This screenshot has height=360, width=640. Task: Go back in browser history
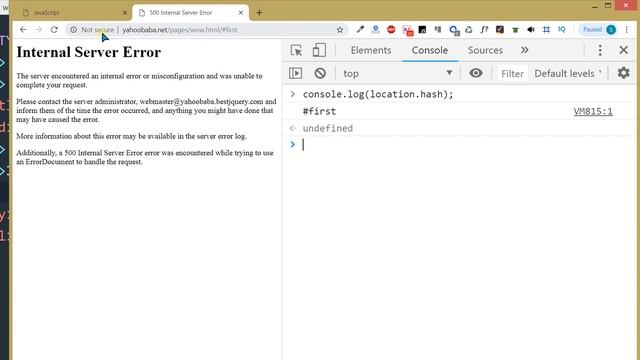tap(23, 29)
